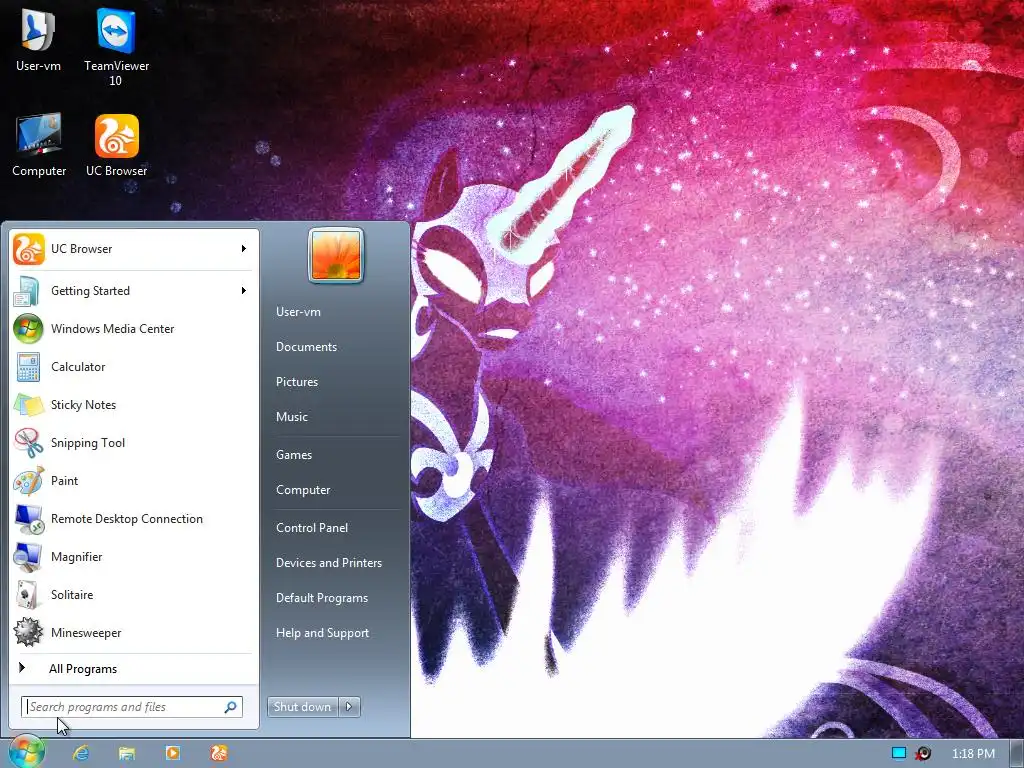Open the TeamViewer 10 desktop icon

click(116, 46)
